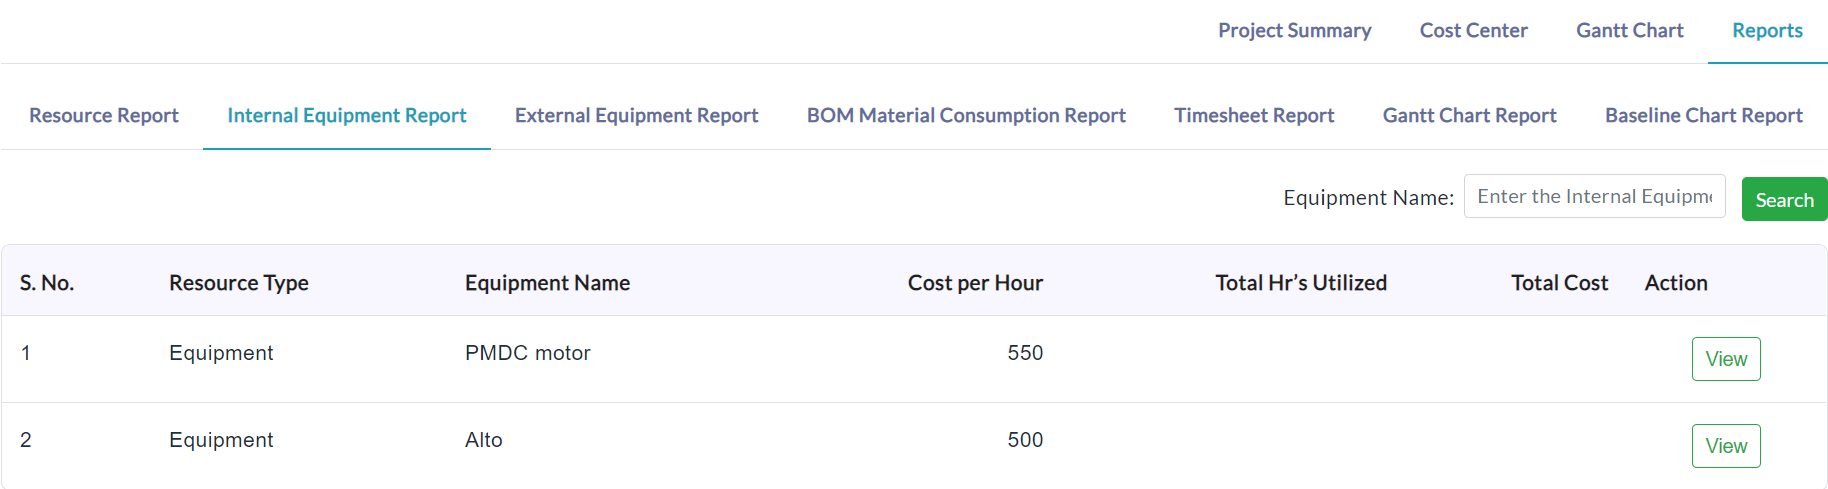Select the Reports tab
The width and height of the screenshot is (1828, 489).
point(1767,31)
